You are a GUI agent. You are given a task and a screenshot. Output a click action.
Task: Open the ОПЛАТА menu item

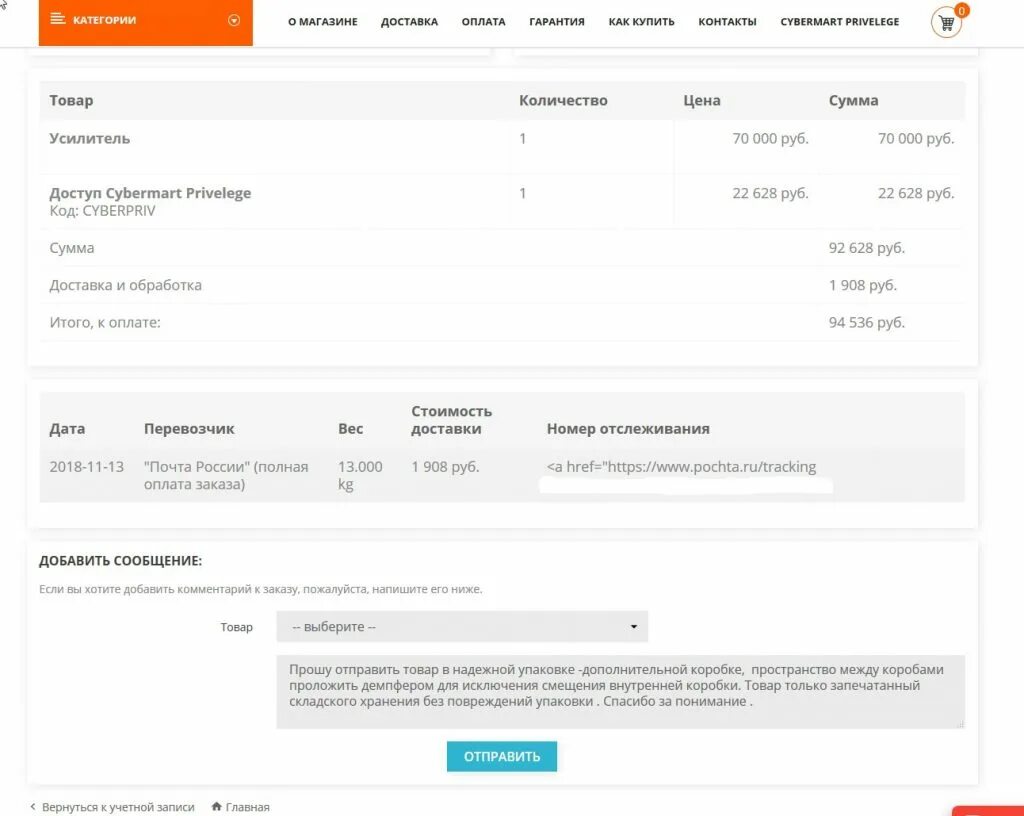pos(484,21)
